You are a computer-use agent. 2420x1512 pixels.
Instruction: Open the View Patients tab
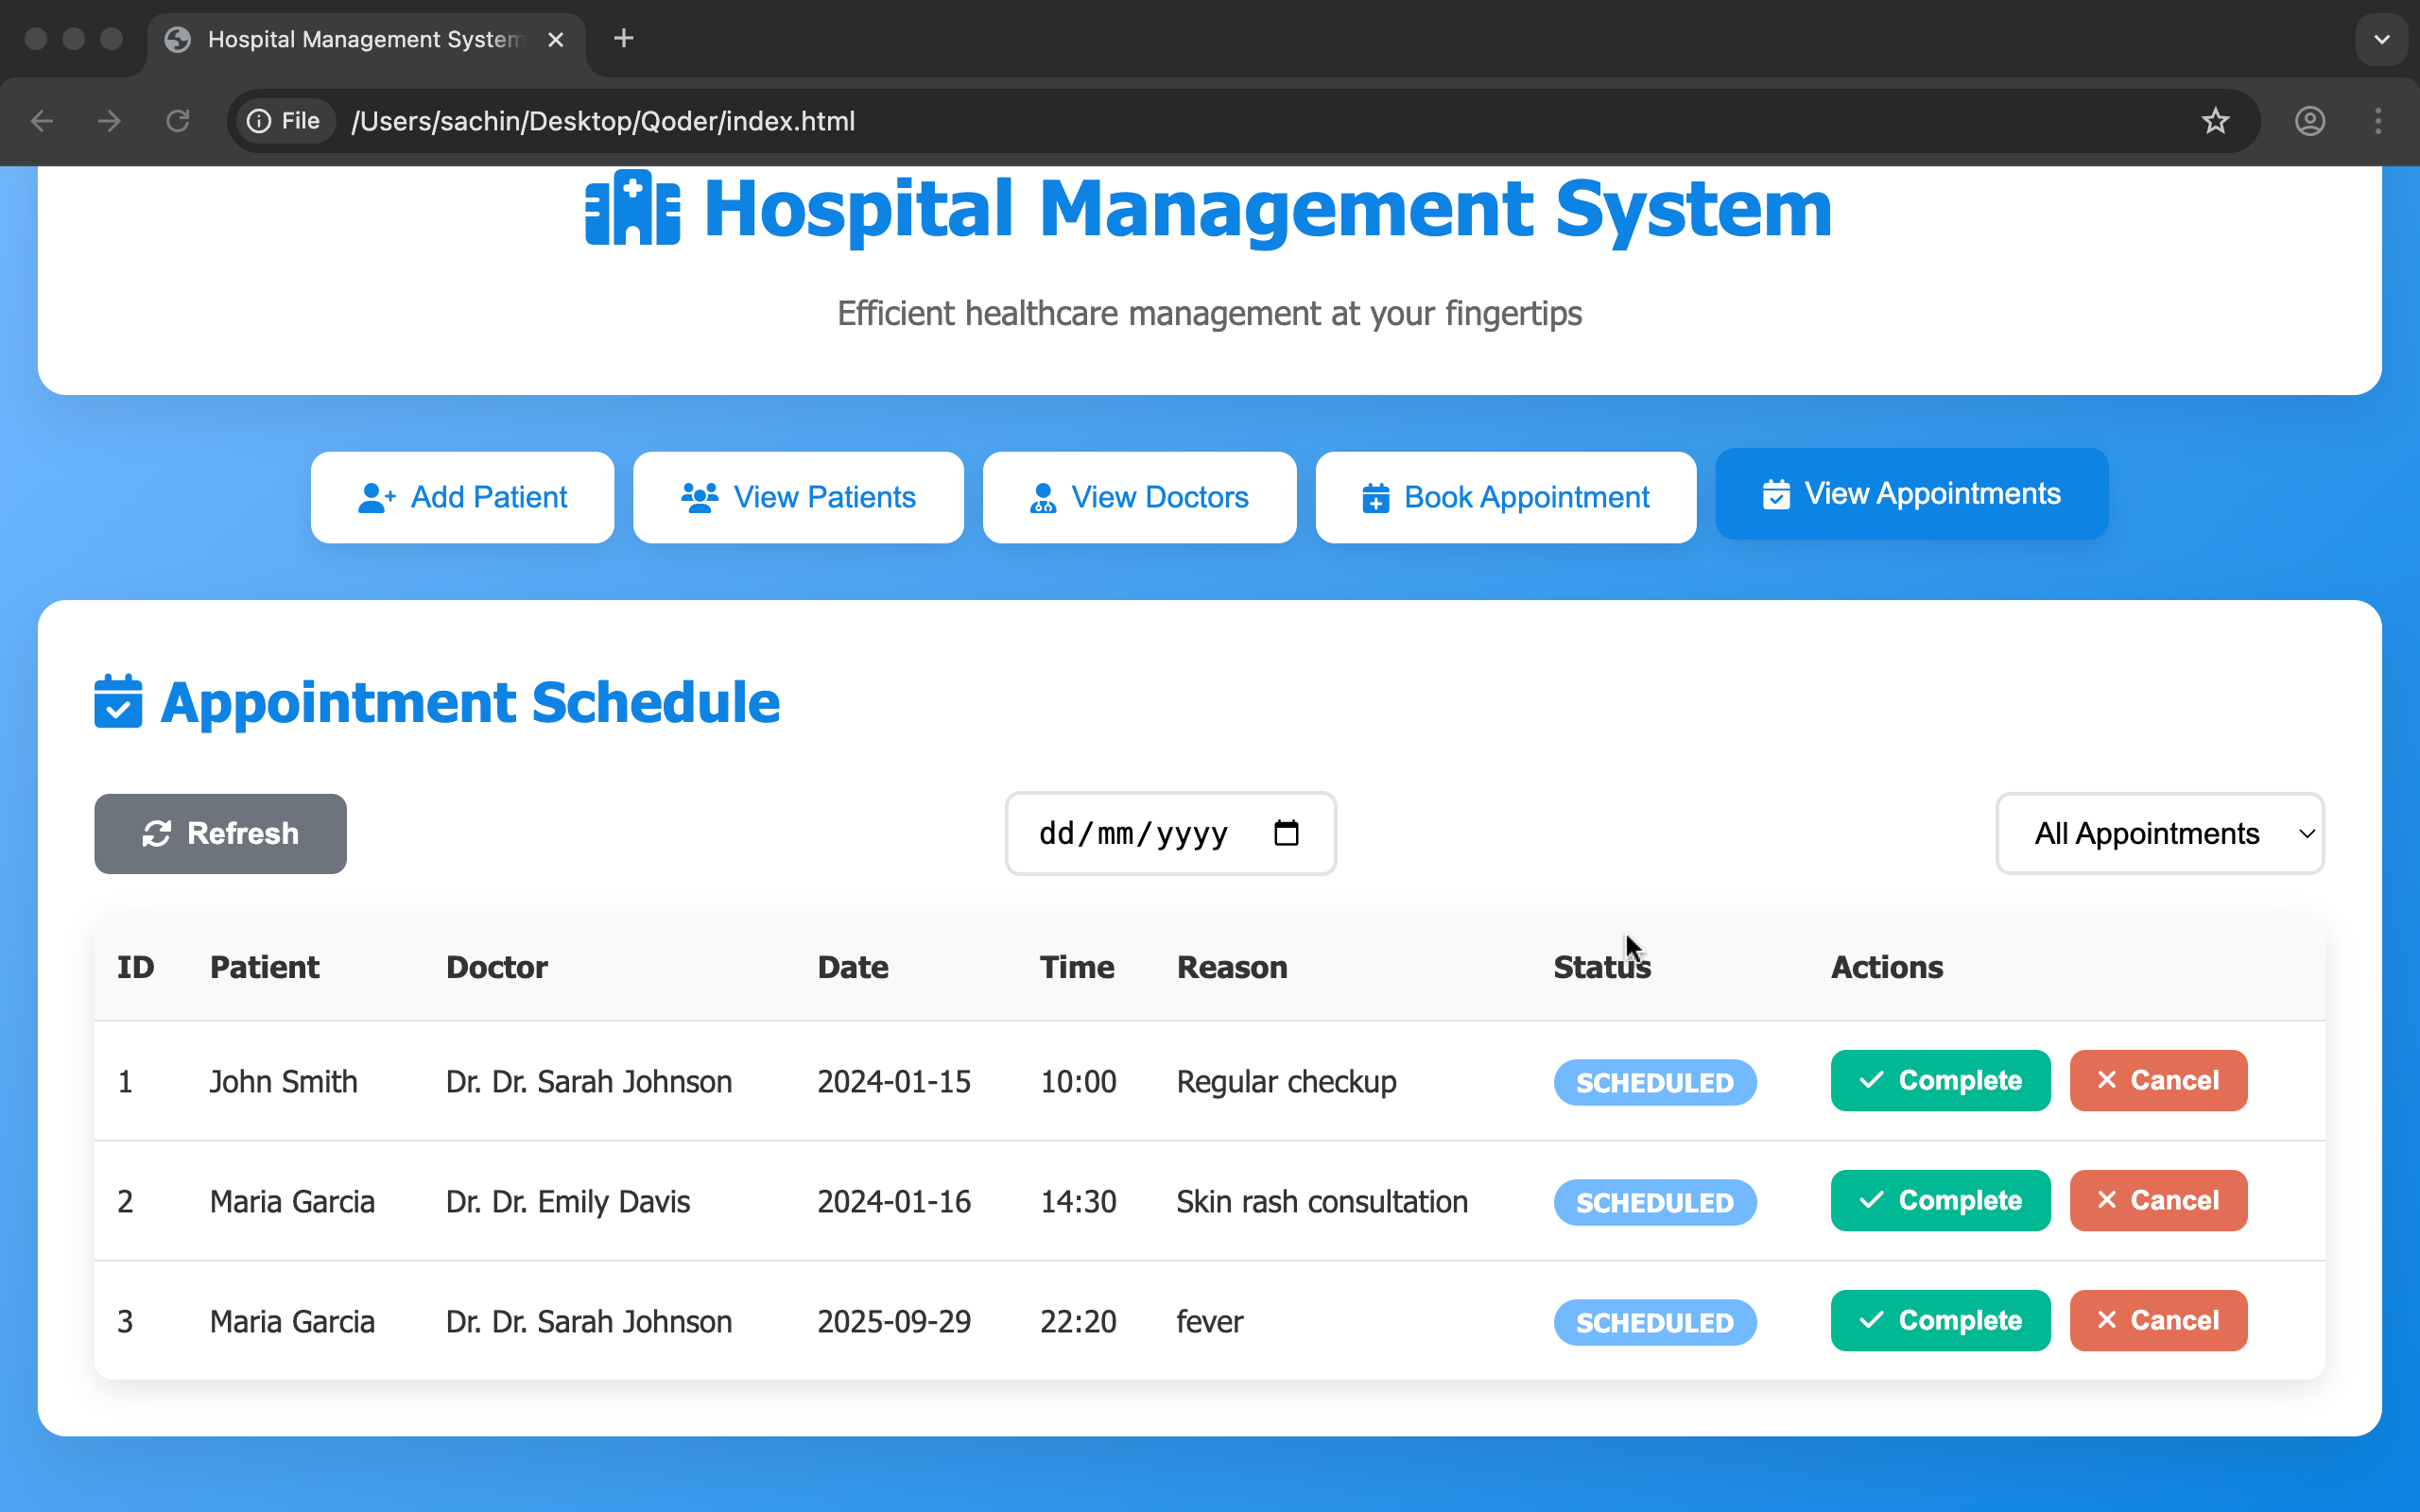point(798,497)
